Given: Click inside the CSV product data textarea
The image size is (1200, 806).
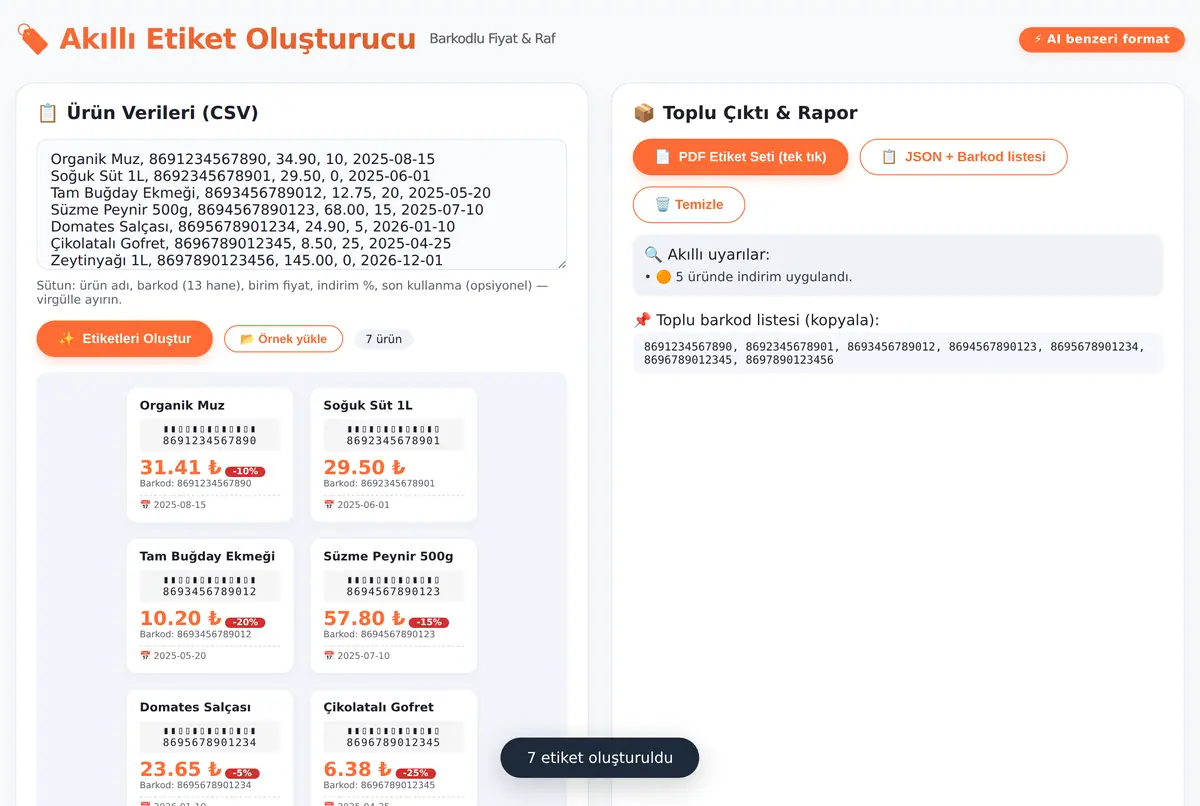Looking at the screenshot, I should point(302,204).
